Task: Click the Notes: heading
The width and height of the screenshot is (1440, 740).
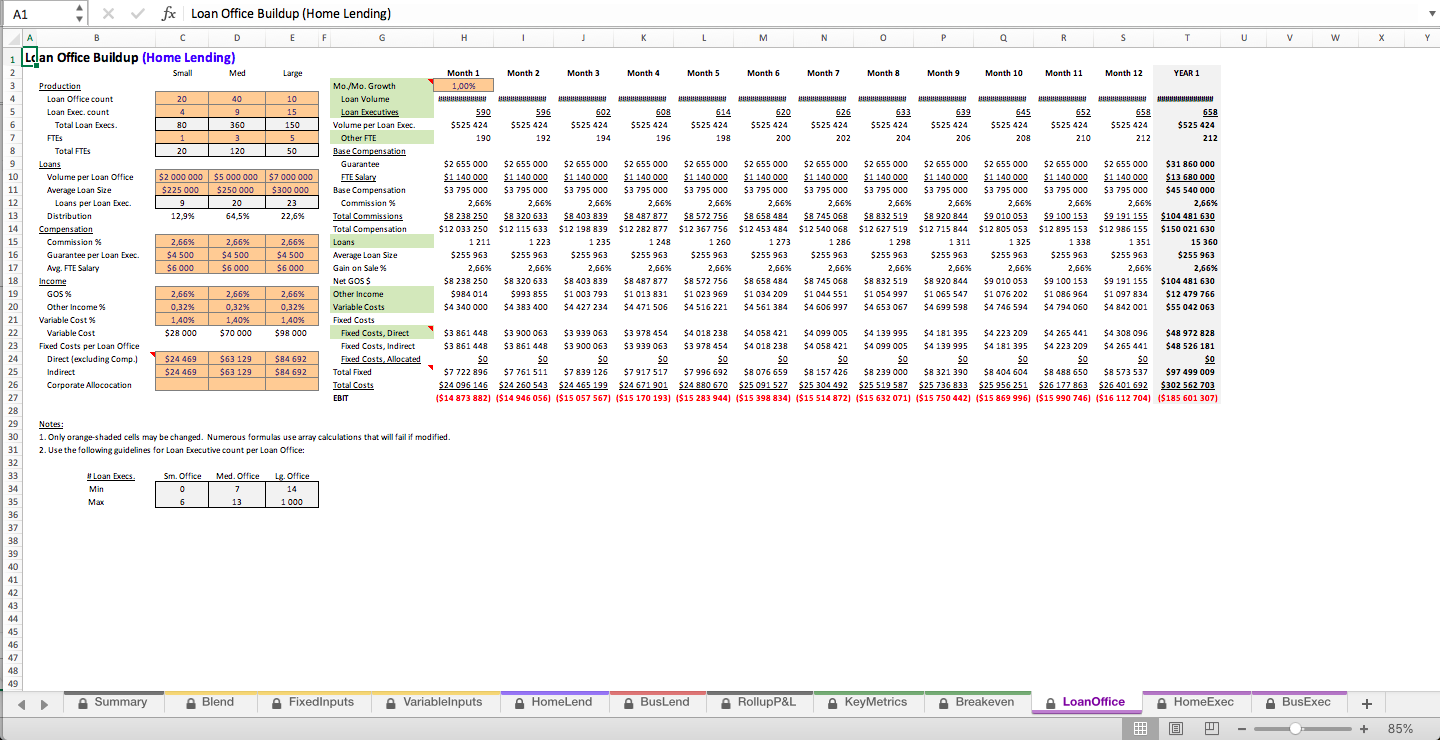Action: (x=50, y=424)
